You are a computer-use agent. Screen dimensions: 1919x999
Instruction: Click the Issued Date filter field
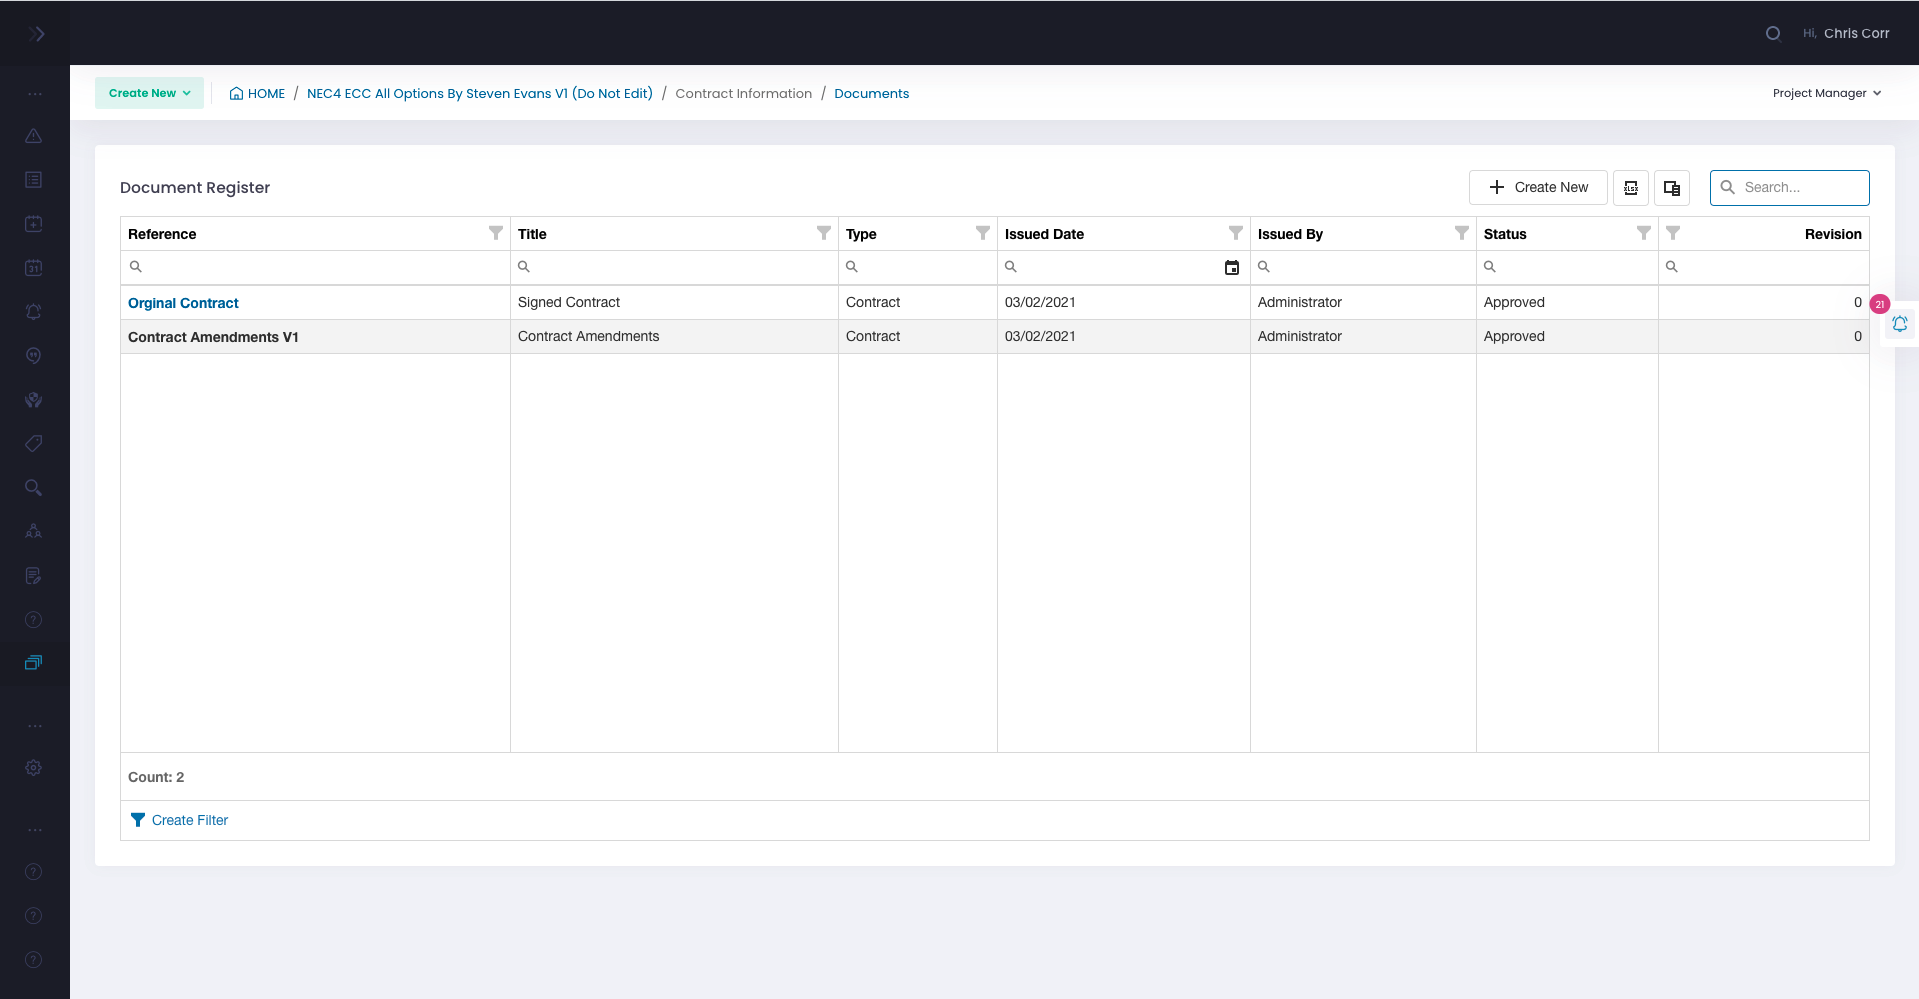coord(1110,267)
